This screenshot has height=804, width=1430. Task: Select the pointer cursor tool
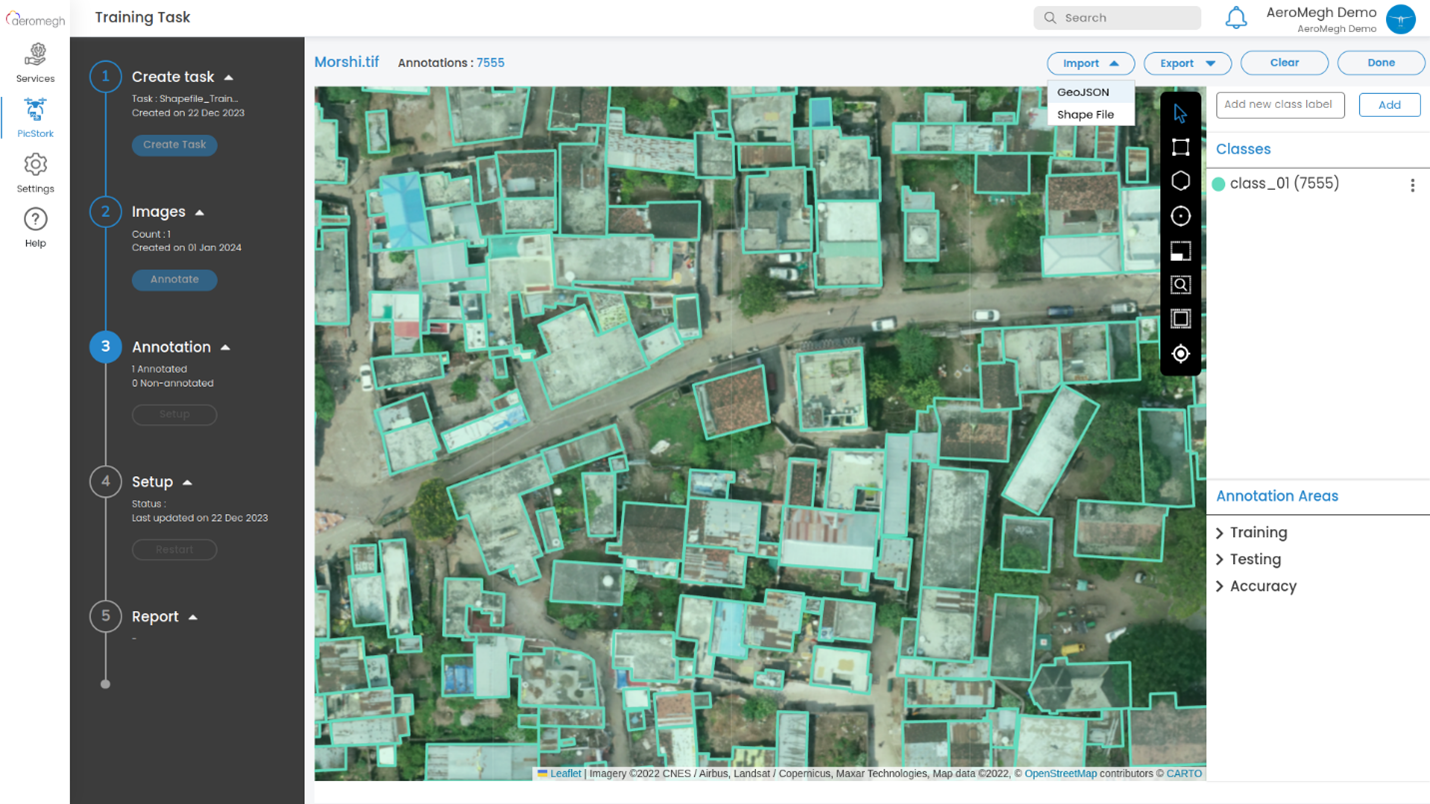1180,113
